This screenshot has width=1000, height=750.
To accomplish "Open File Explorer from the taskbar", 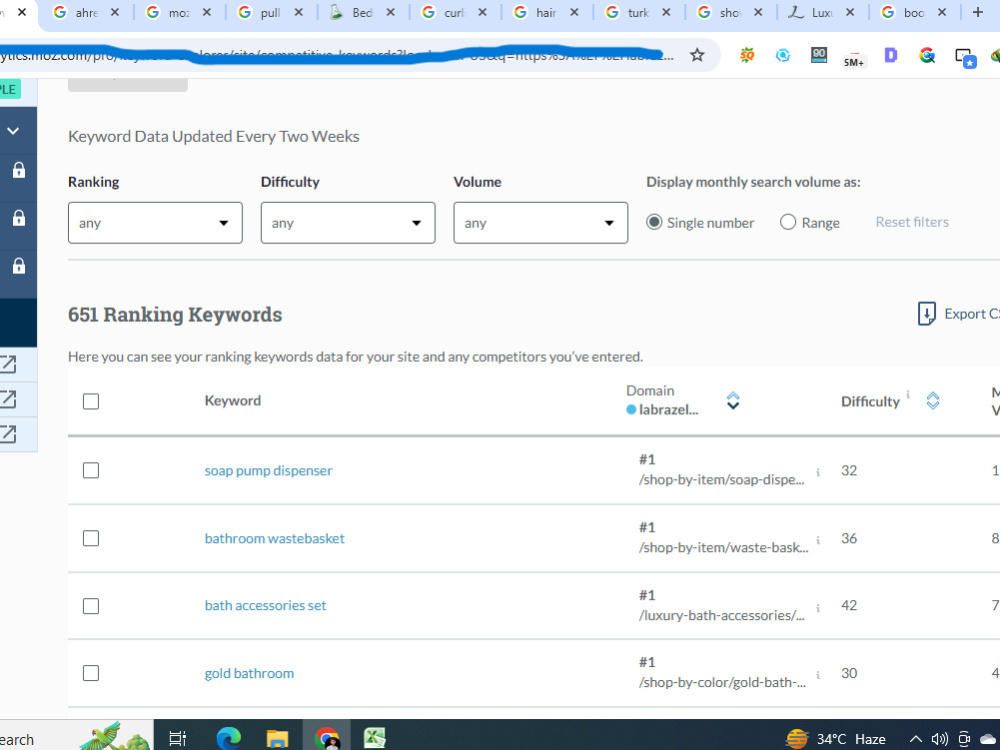I will (x=277, y=739).
